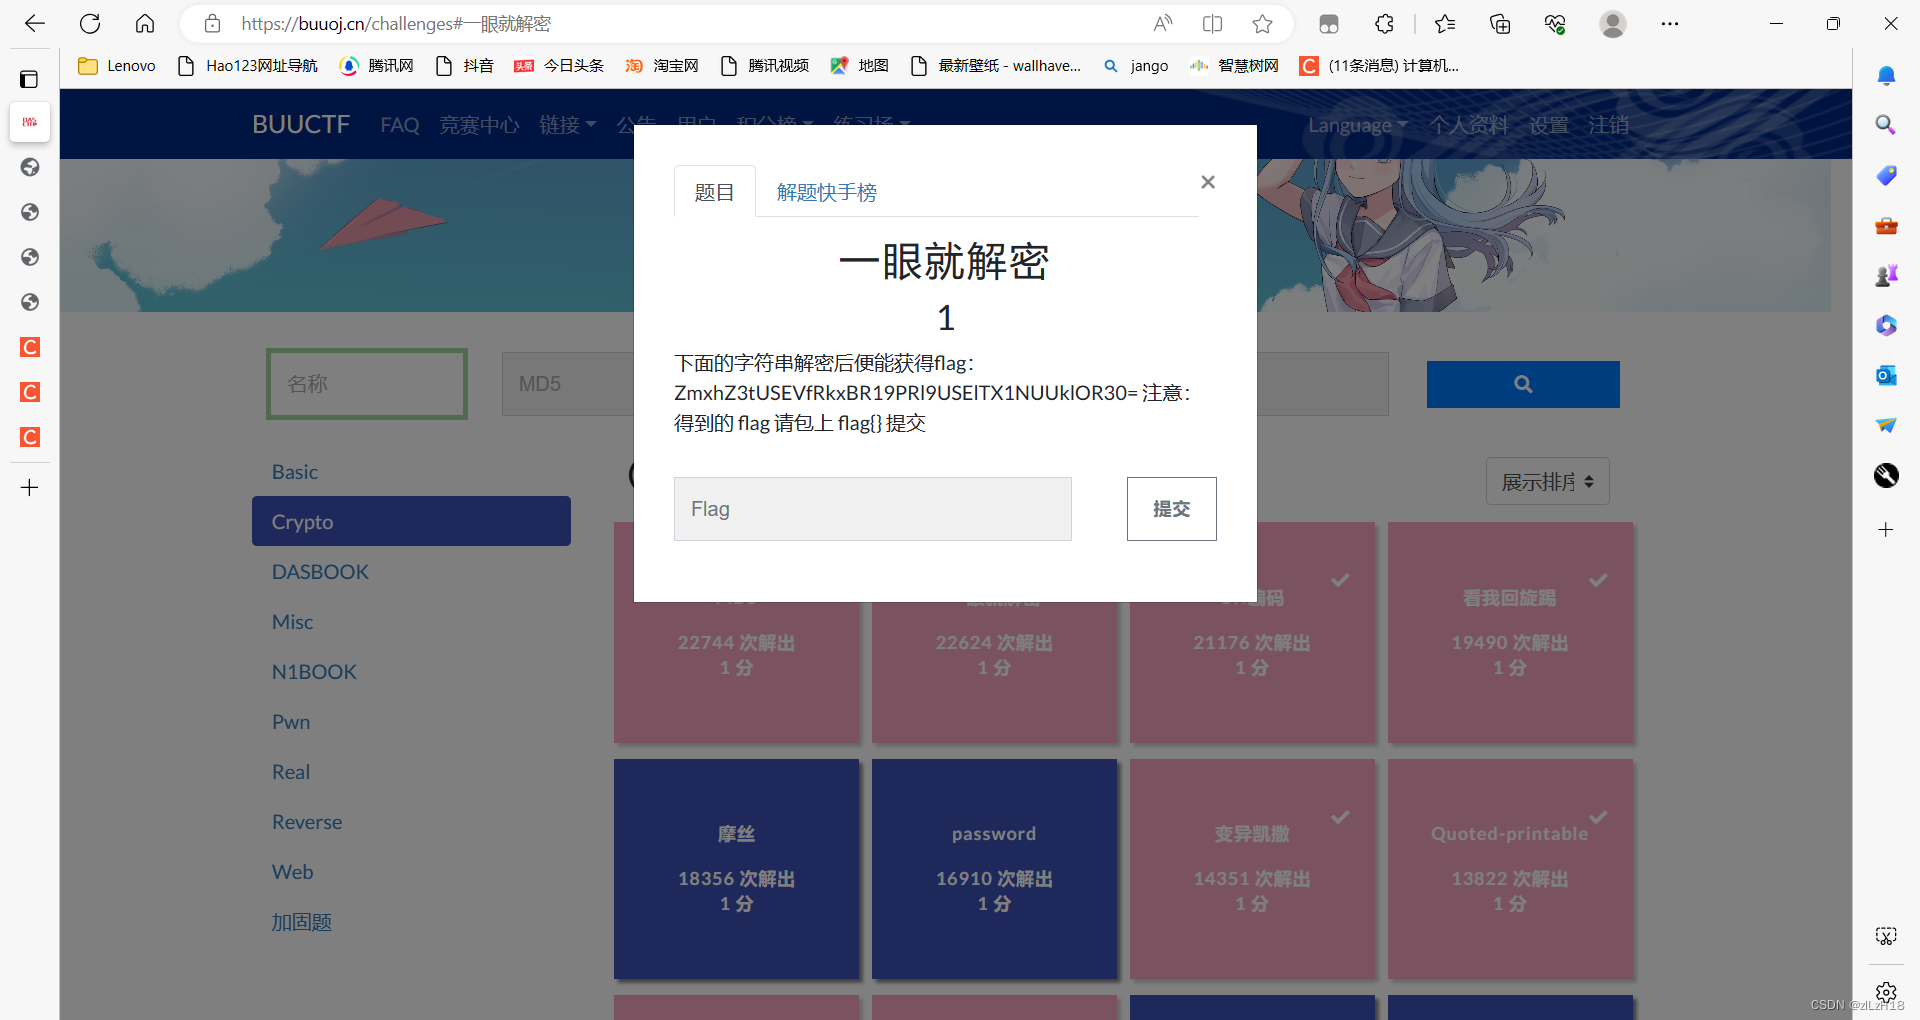Open the shopping tag sidebar icon

point(1886,175)
